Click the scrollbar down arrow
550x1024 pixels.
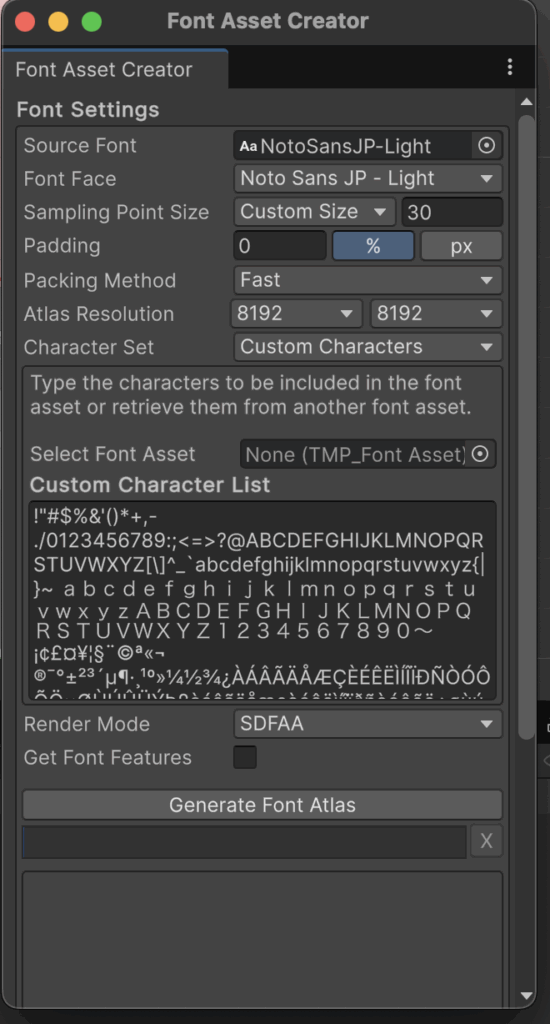[526, 996]
